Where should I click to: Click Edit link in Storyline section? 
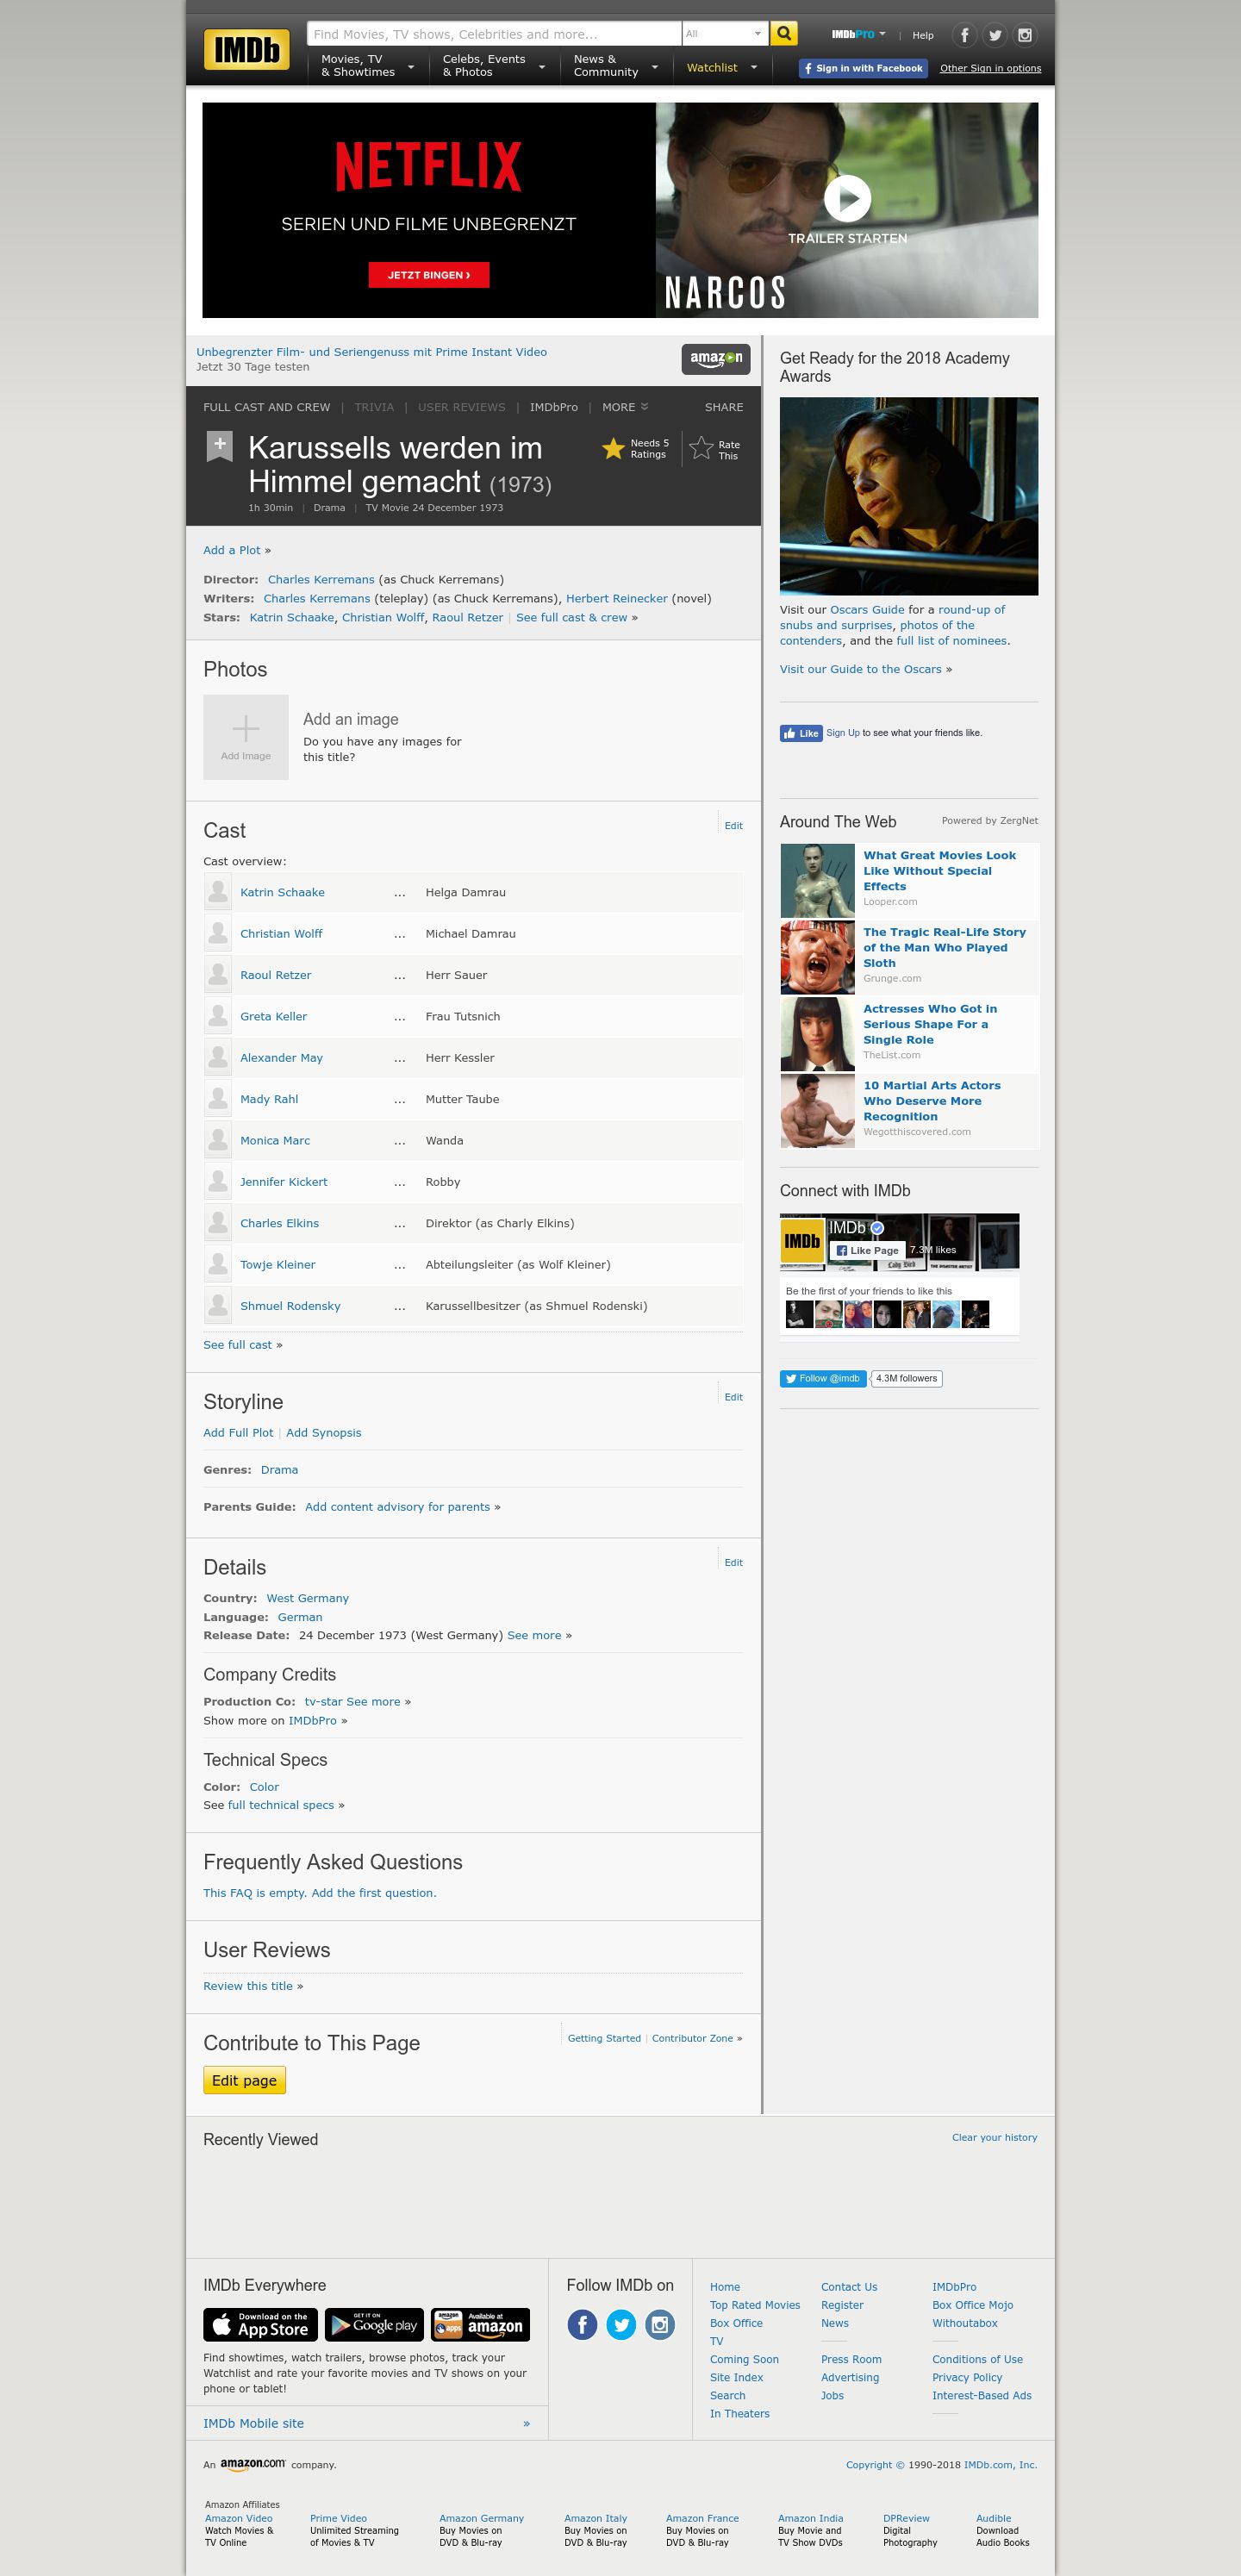pyautogui.click(x=733, y=1397)
